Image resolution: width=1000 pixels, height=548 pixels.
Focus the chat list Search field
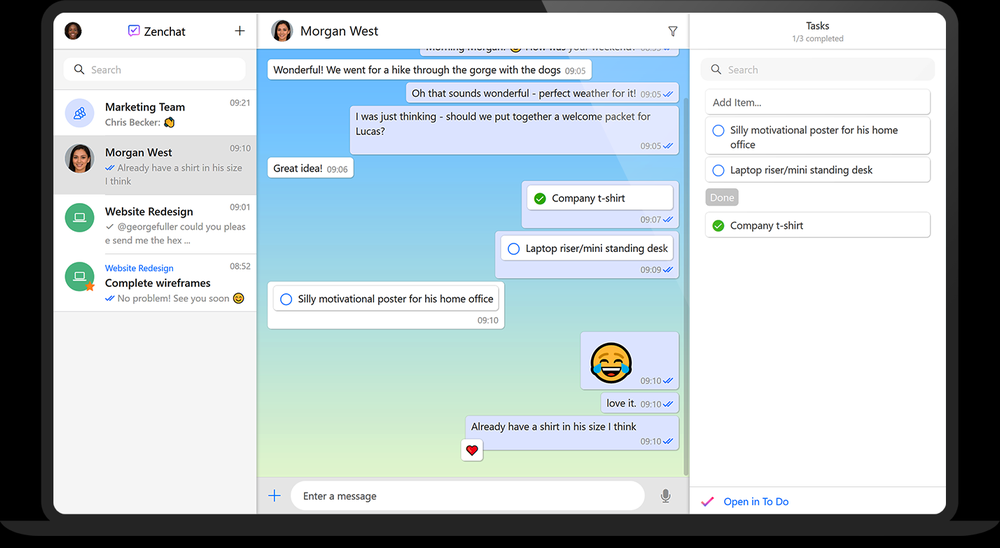click(155, 70)
